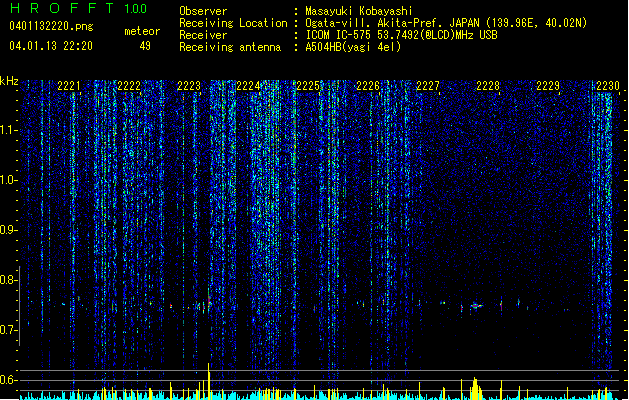Click the 2227 time marker

428,86
